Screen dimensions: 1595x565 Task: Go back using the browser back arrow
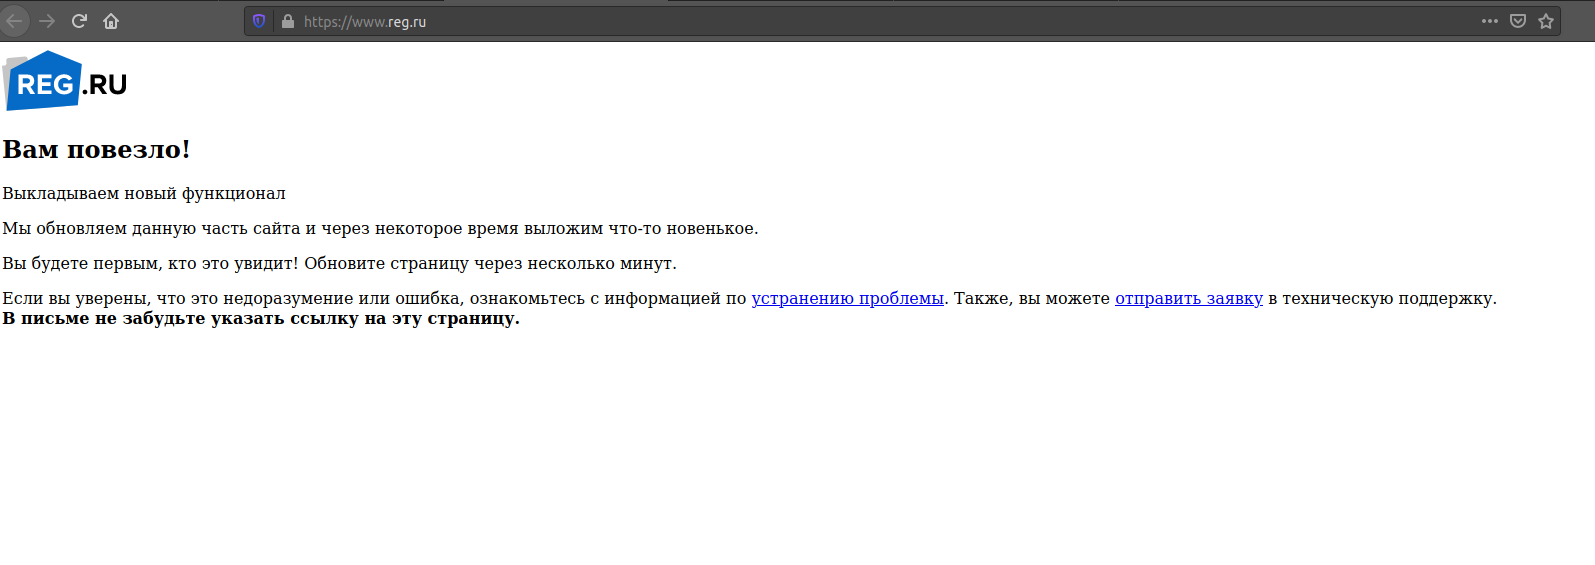pos(15,21)
